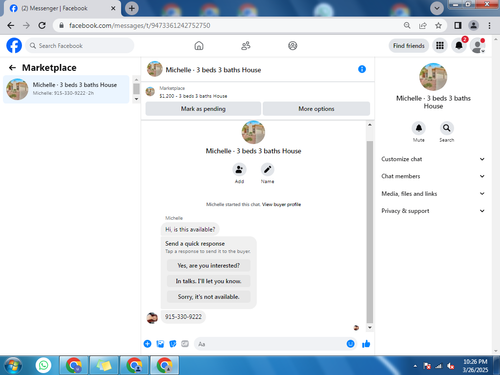The width and height of the screenshot is (500, 375).
Task: Click Find friends button
Action: 409,46
